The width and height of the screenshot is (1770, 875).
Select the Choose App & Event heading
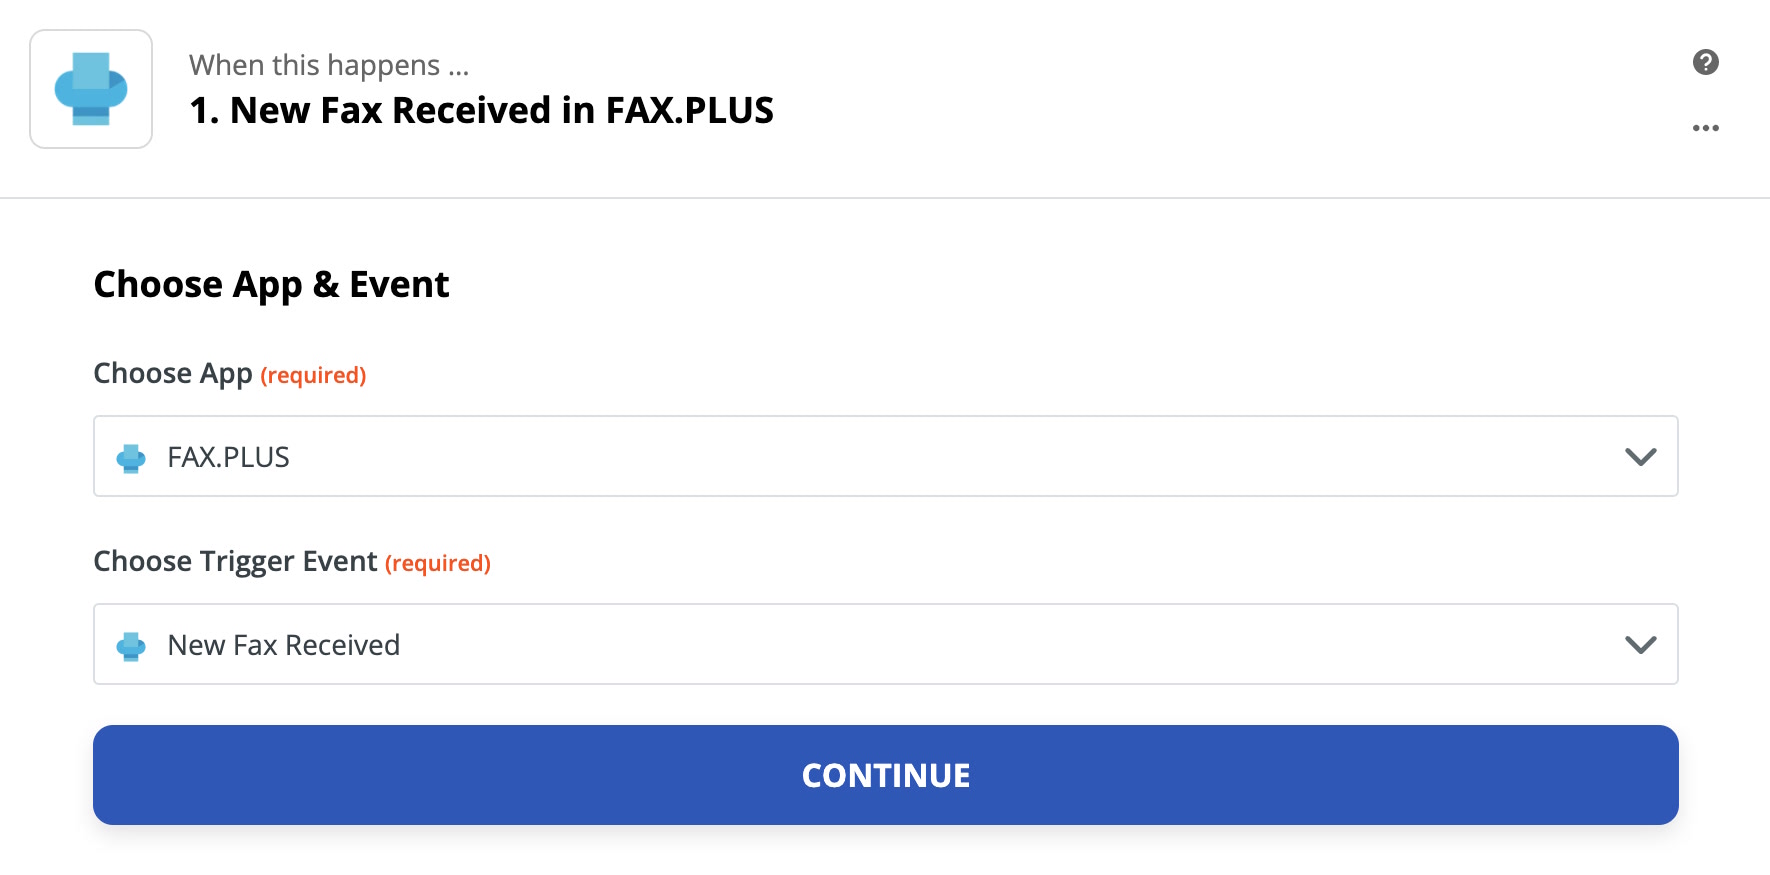(271, 284)
